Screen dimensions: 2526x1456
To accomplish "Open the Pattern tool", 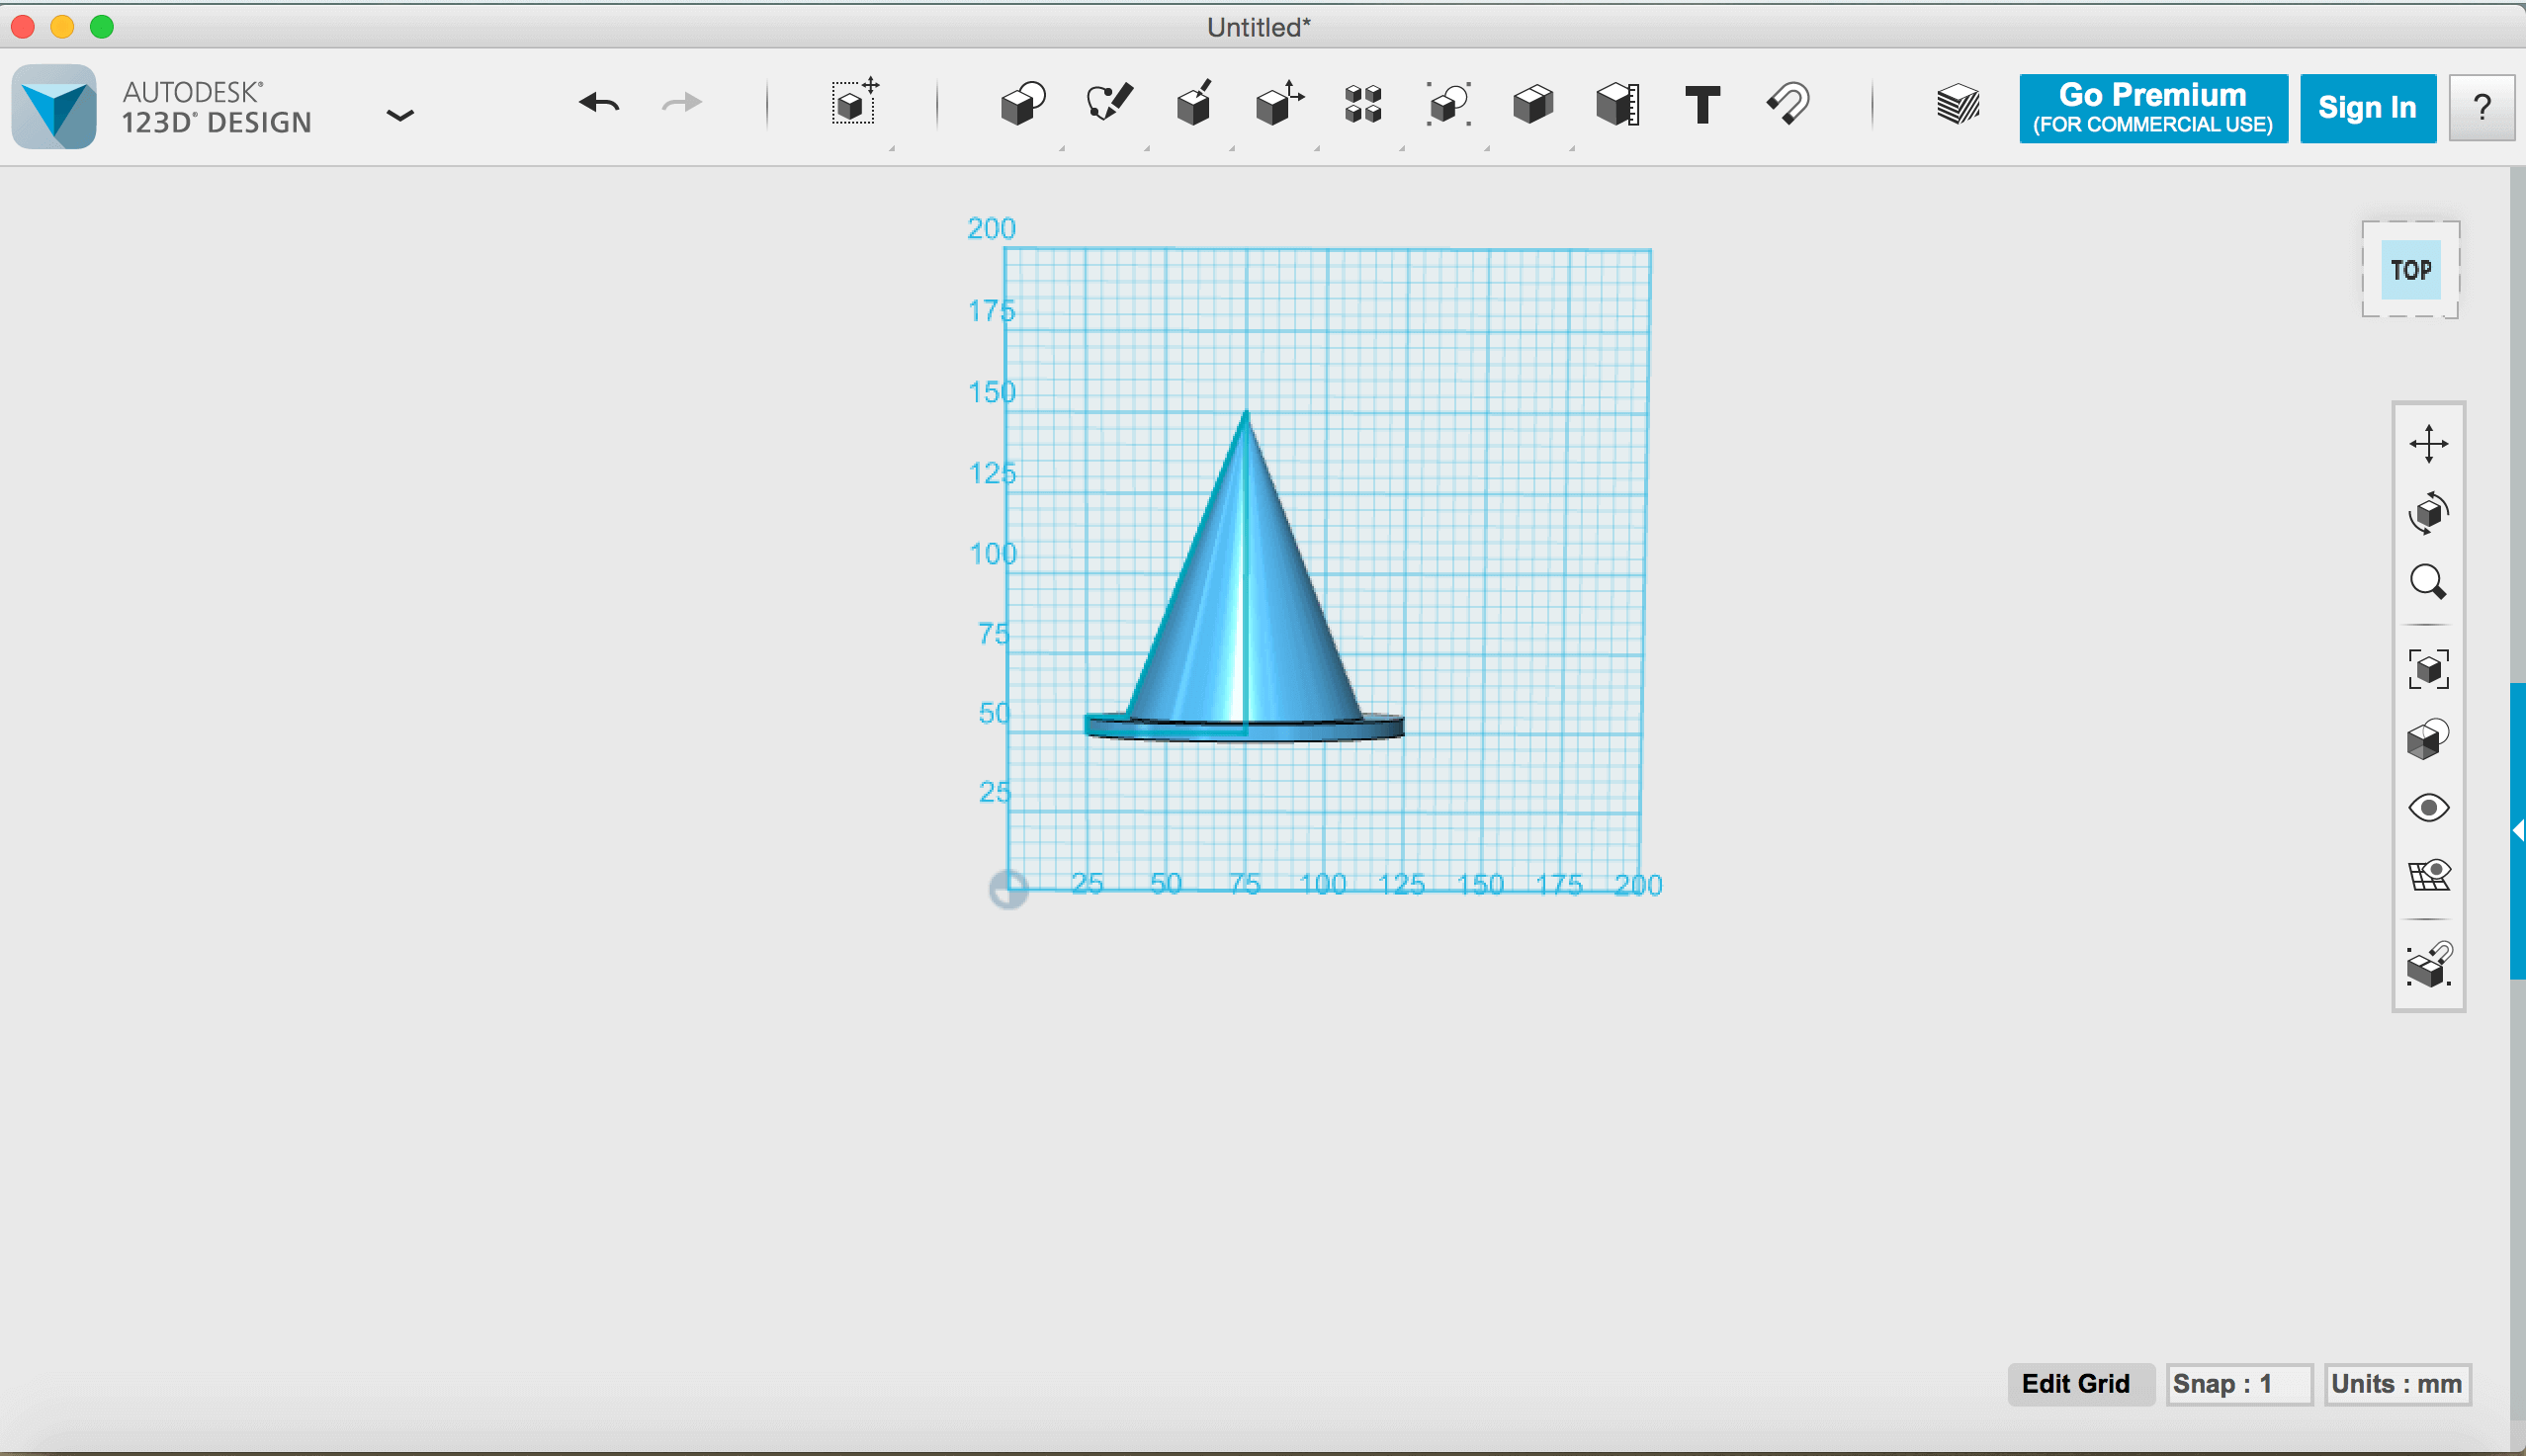I will [1363, 104].
